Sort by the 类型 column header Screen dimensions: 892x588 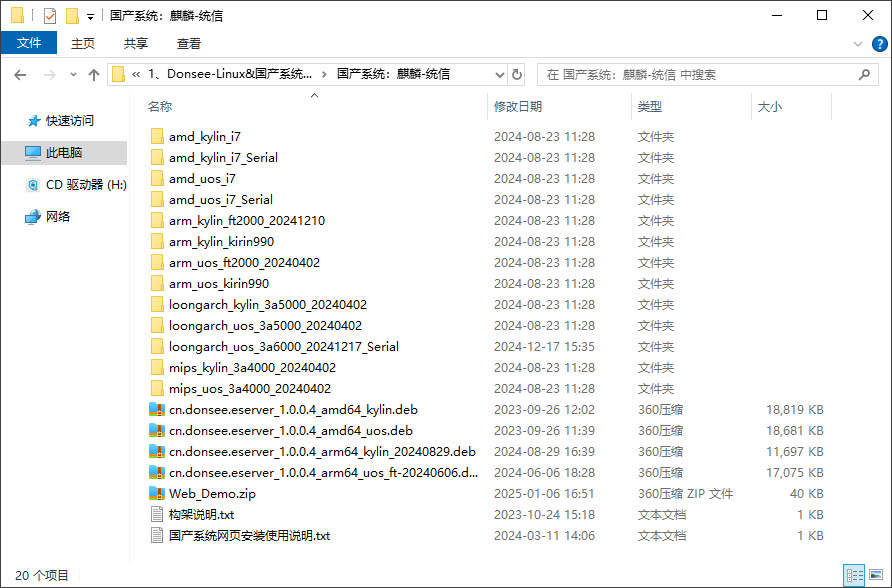[x=650, y=106]
